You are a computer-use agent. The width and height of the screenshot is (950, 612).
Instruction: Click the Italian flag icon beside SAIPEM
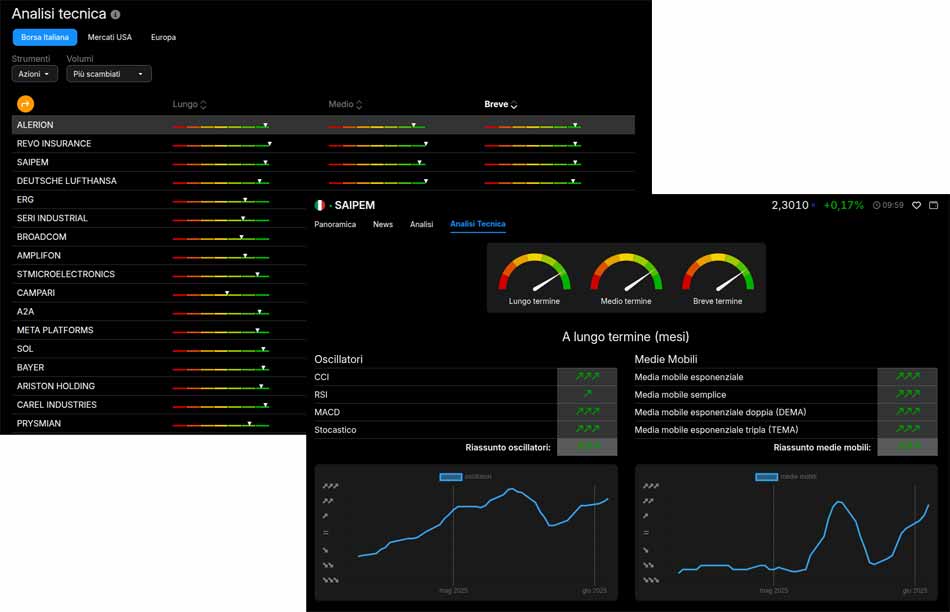[x=320, y=205]
